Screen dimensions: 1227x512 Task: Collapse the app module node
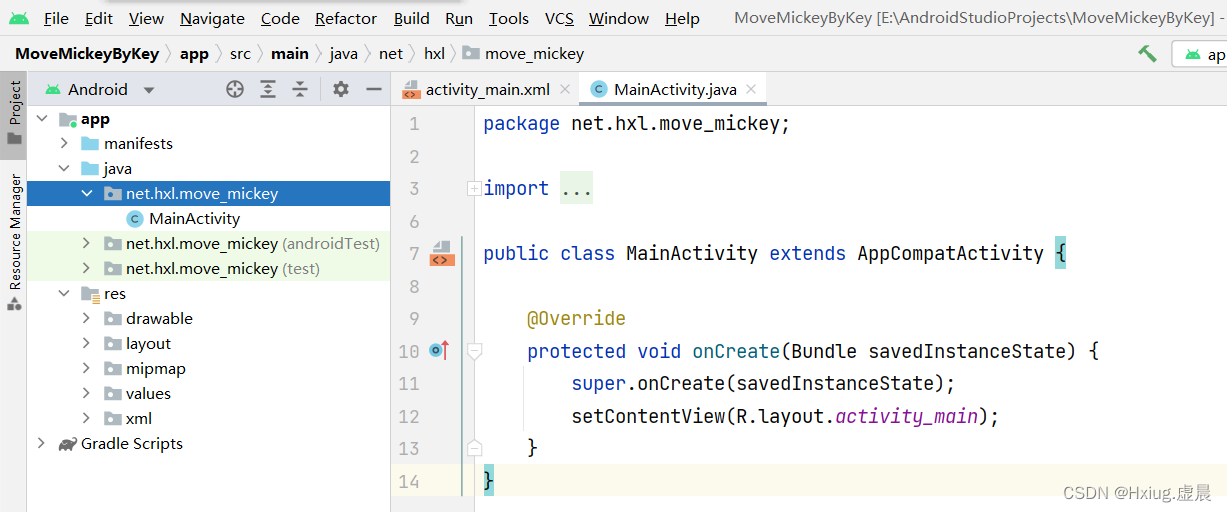42,119
